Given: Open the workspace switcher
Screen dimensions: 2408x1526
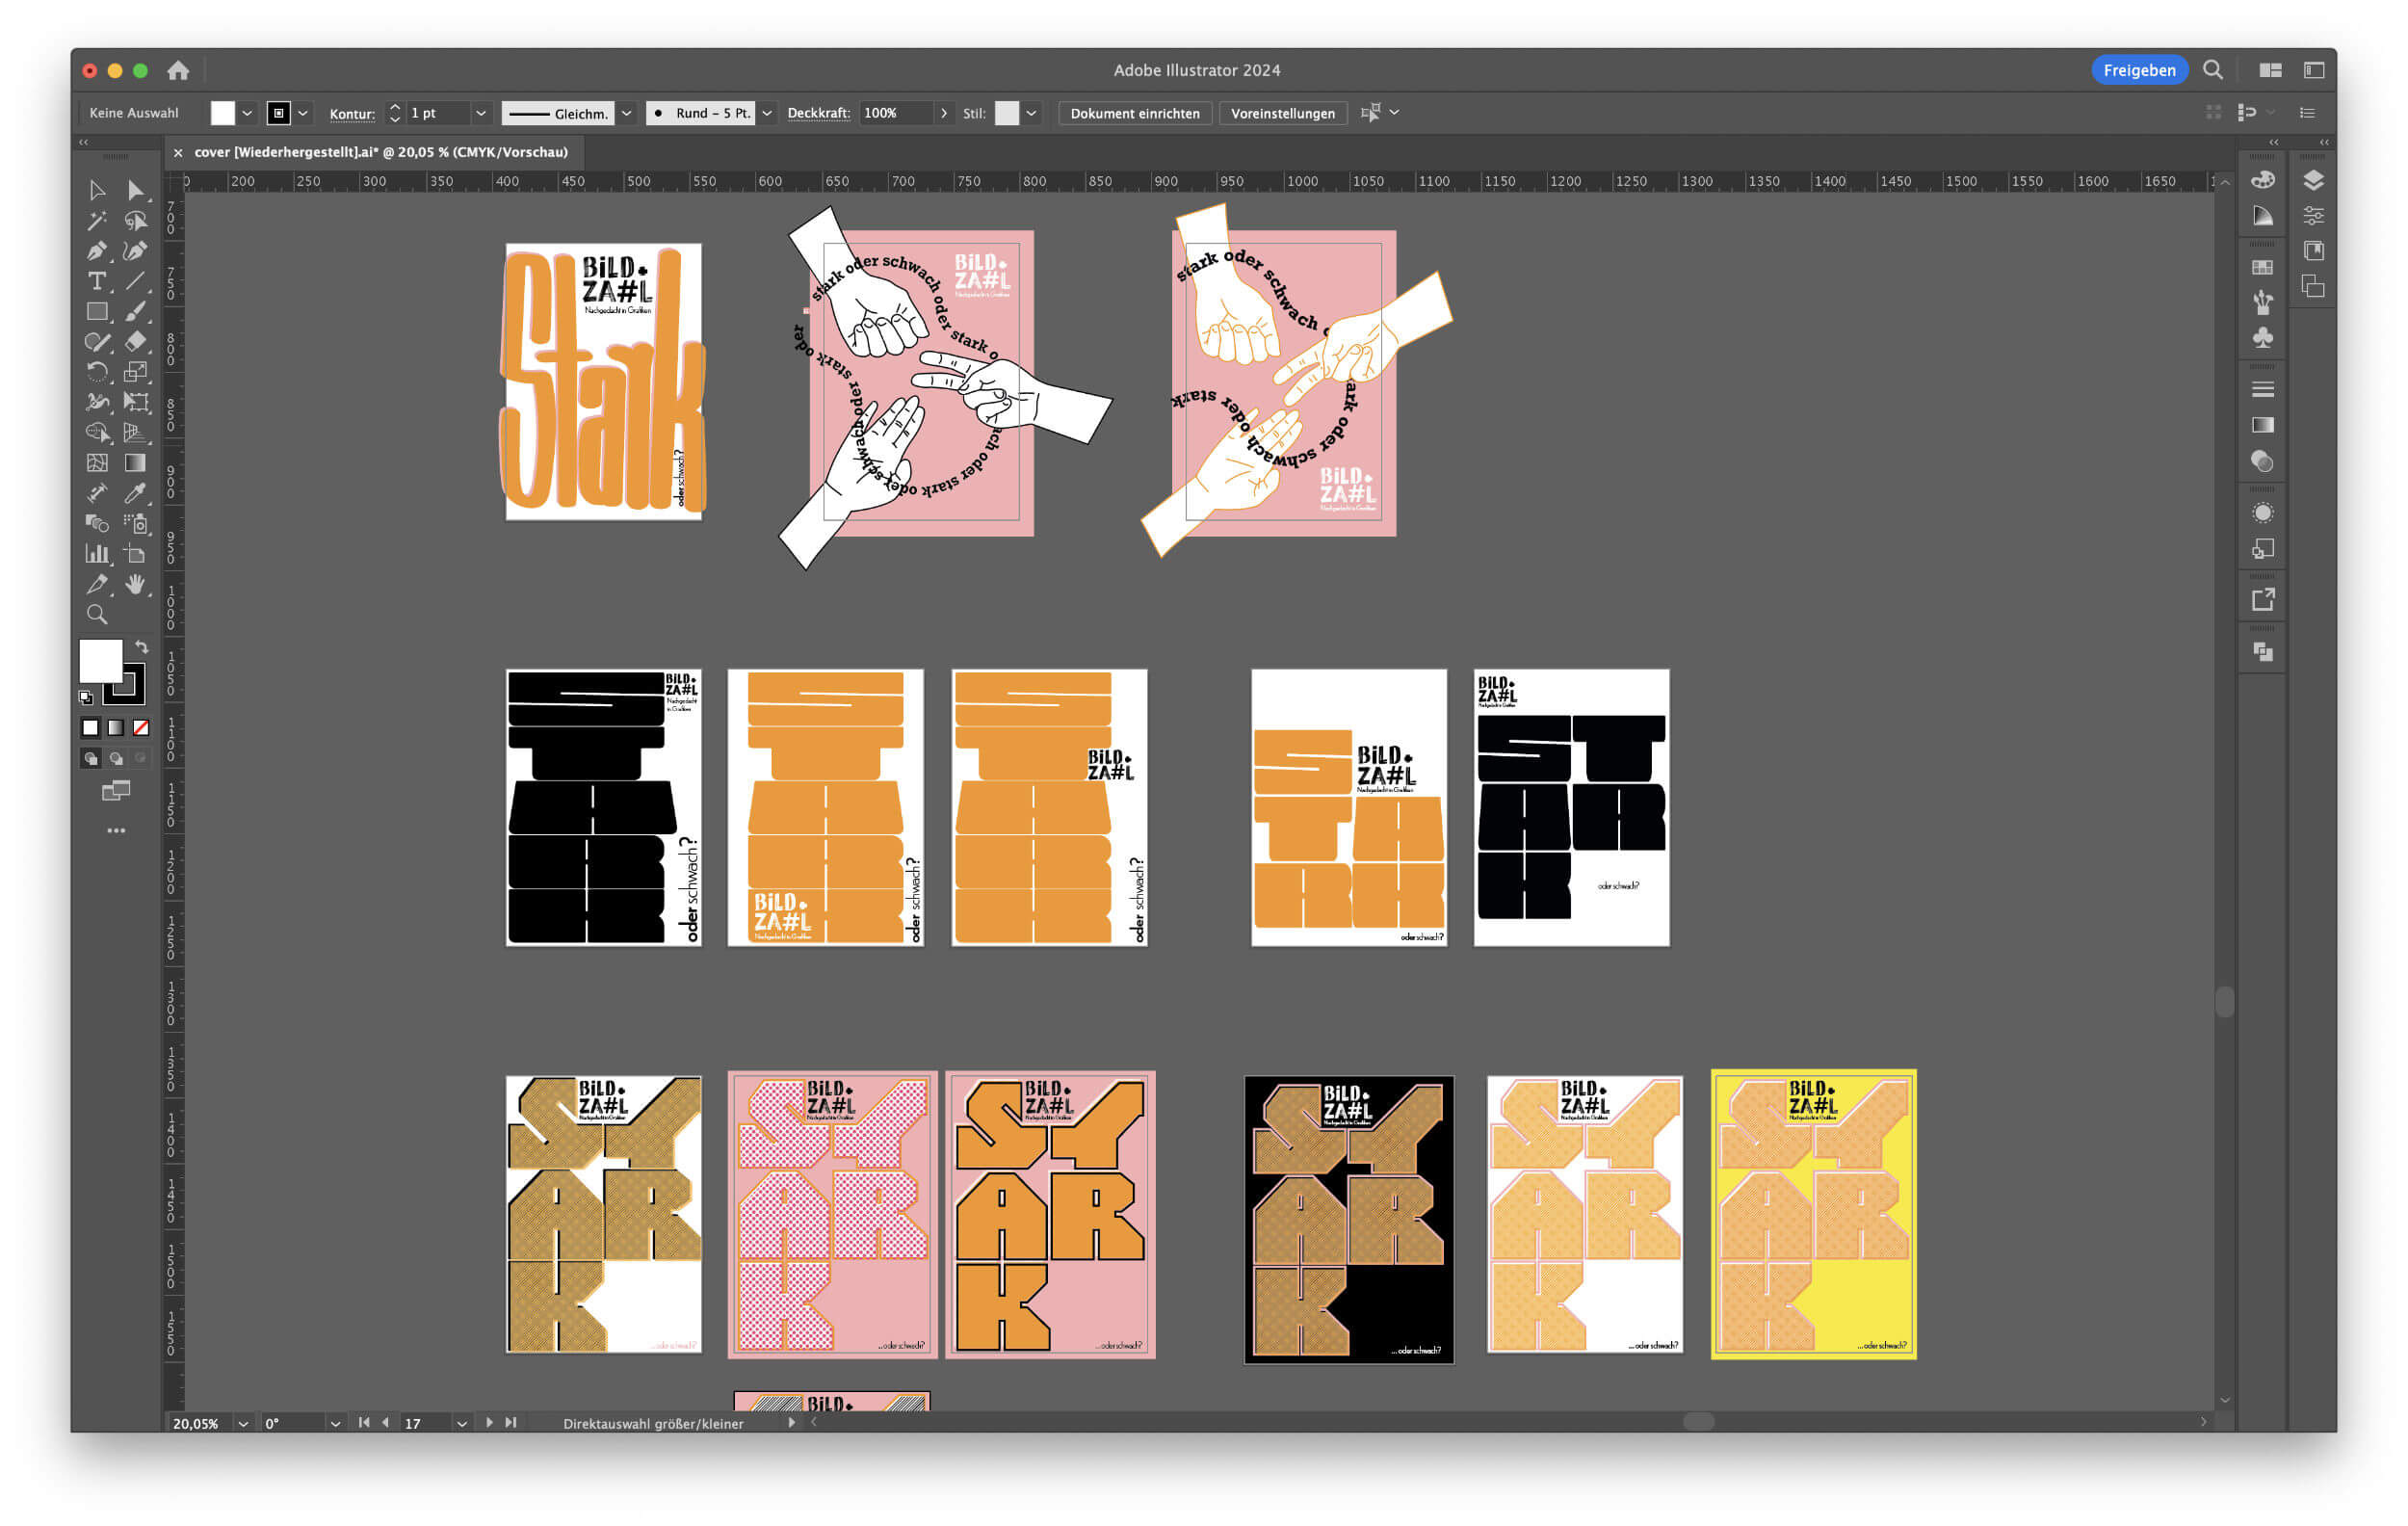Looking at the screenshot, I should pos(2314,70).
